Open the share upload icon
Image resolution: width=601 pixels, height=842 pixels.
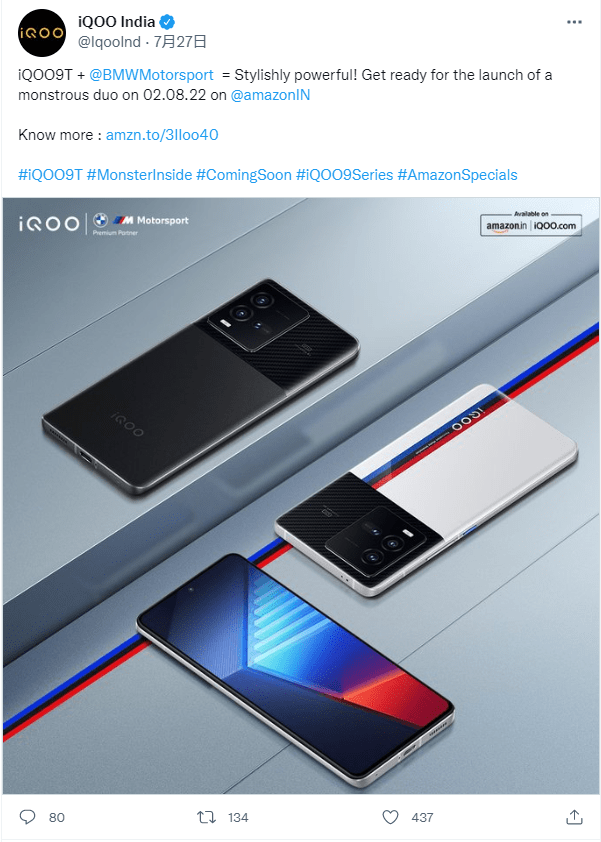pos(574,817)
